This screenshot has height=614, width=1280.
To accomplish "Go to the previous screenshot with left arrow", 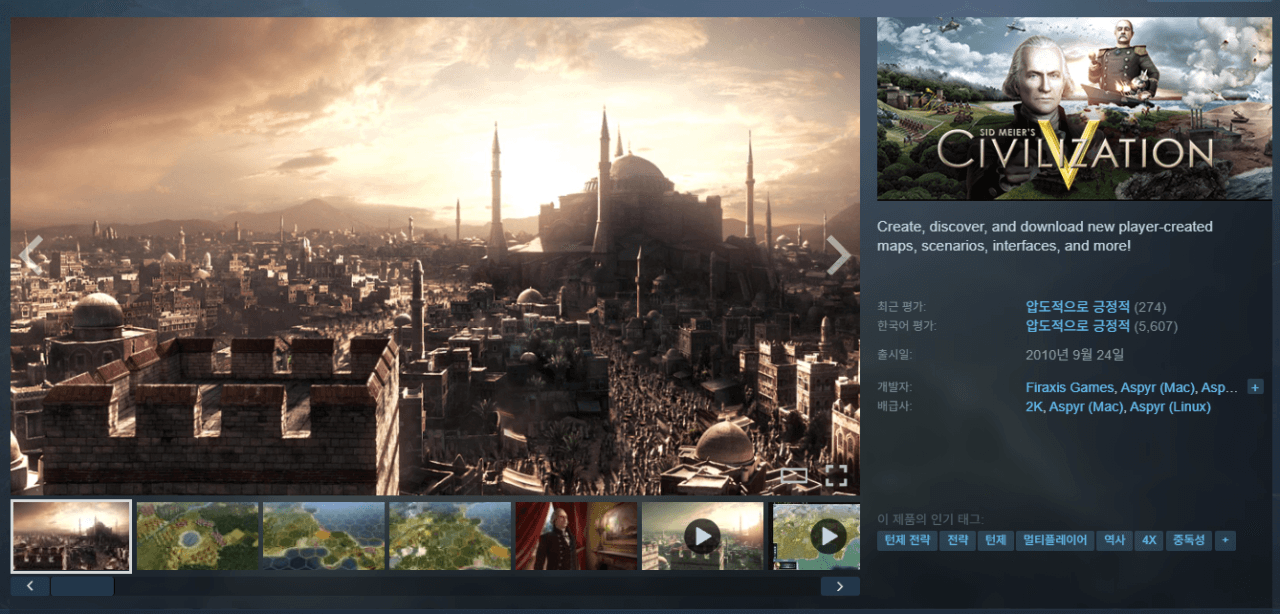I will tap(30, 256).
